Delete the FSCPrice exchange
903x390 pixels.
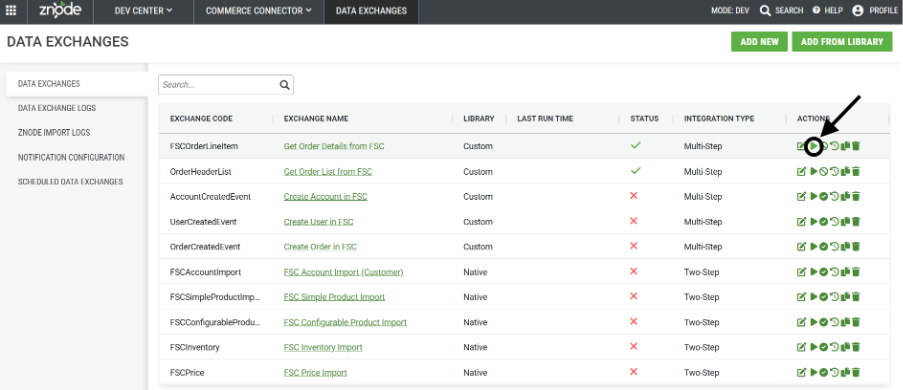[856, 372]
